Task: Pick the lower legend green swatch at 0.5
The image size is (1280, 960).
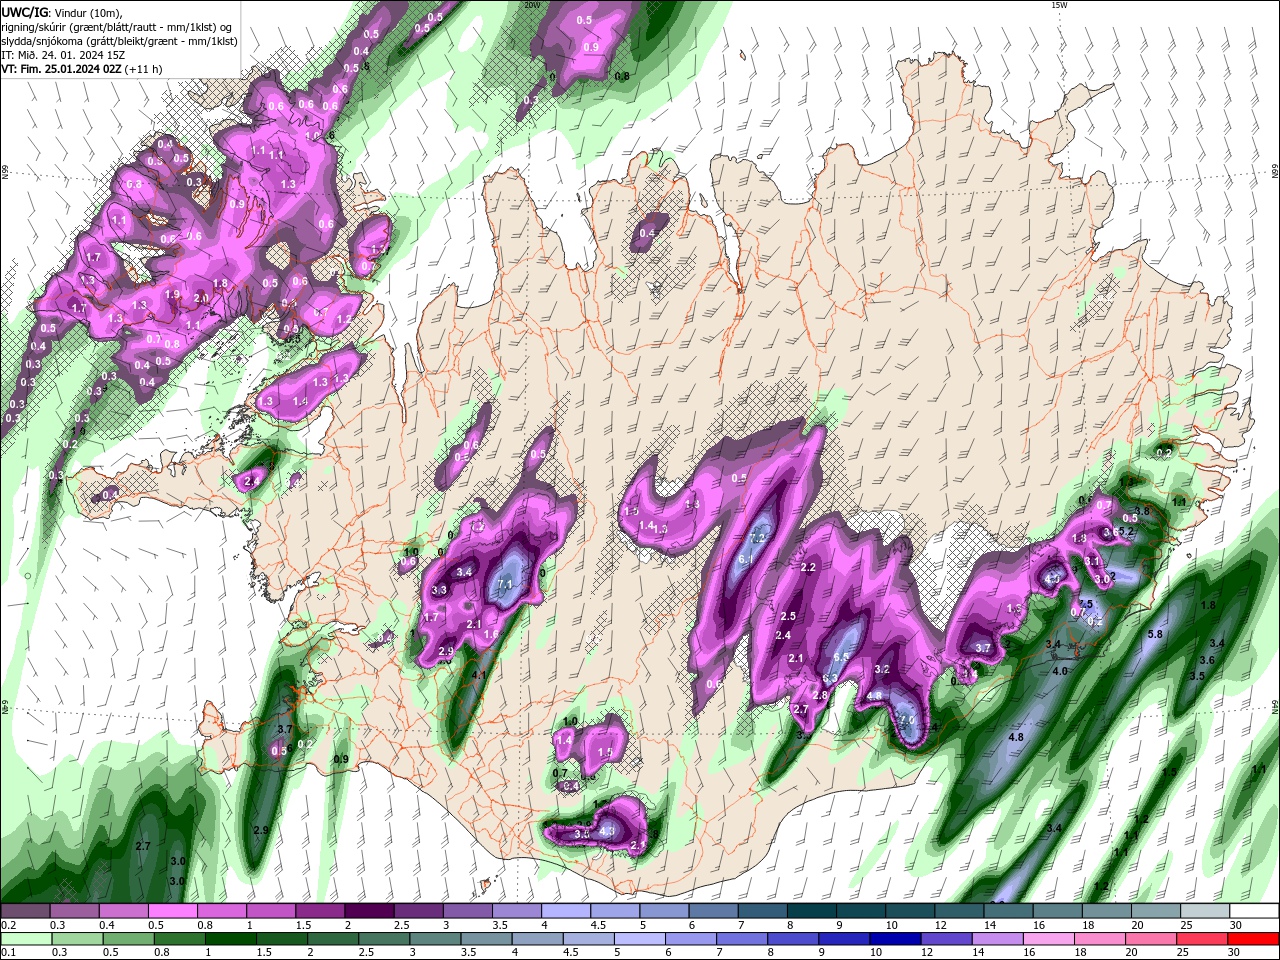Action: pos(129,939)
